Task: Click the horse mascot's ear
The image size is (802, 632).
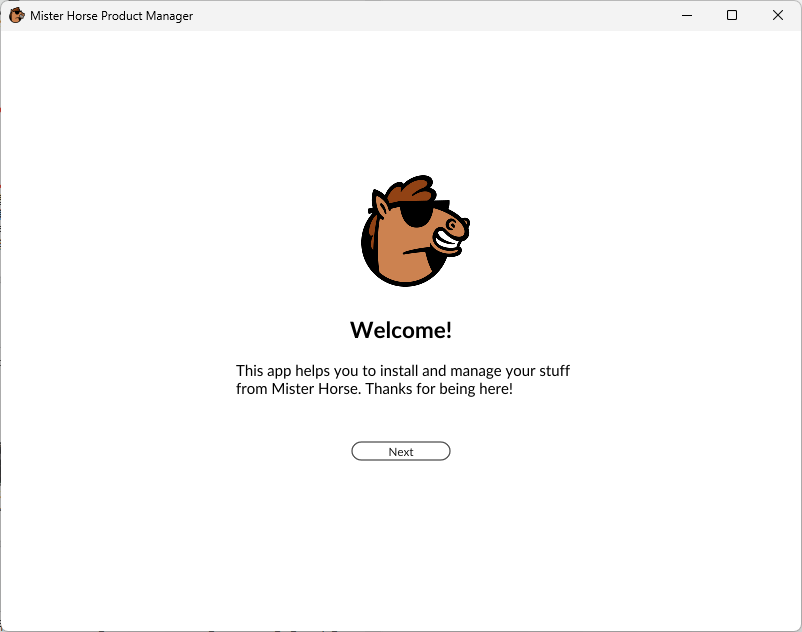Action: pyautogui.click(x=380, y=205)
